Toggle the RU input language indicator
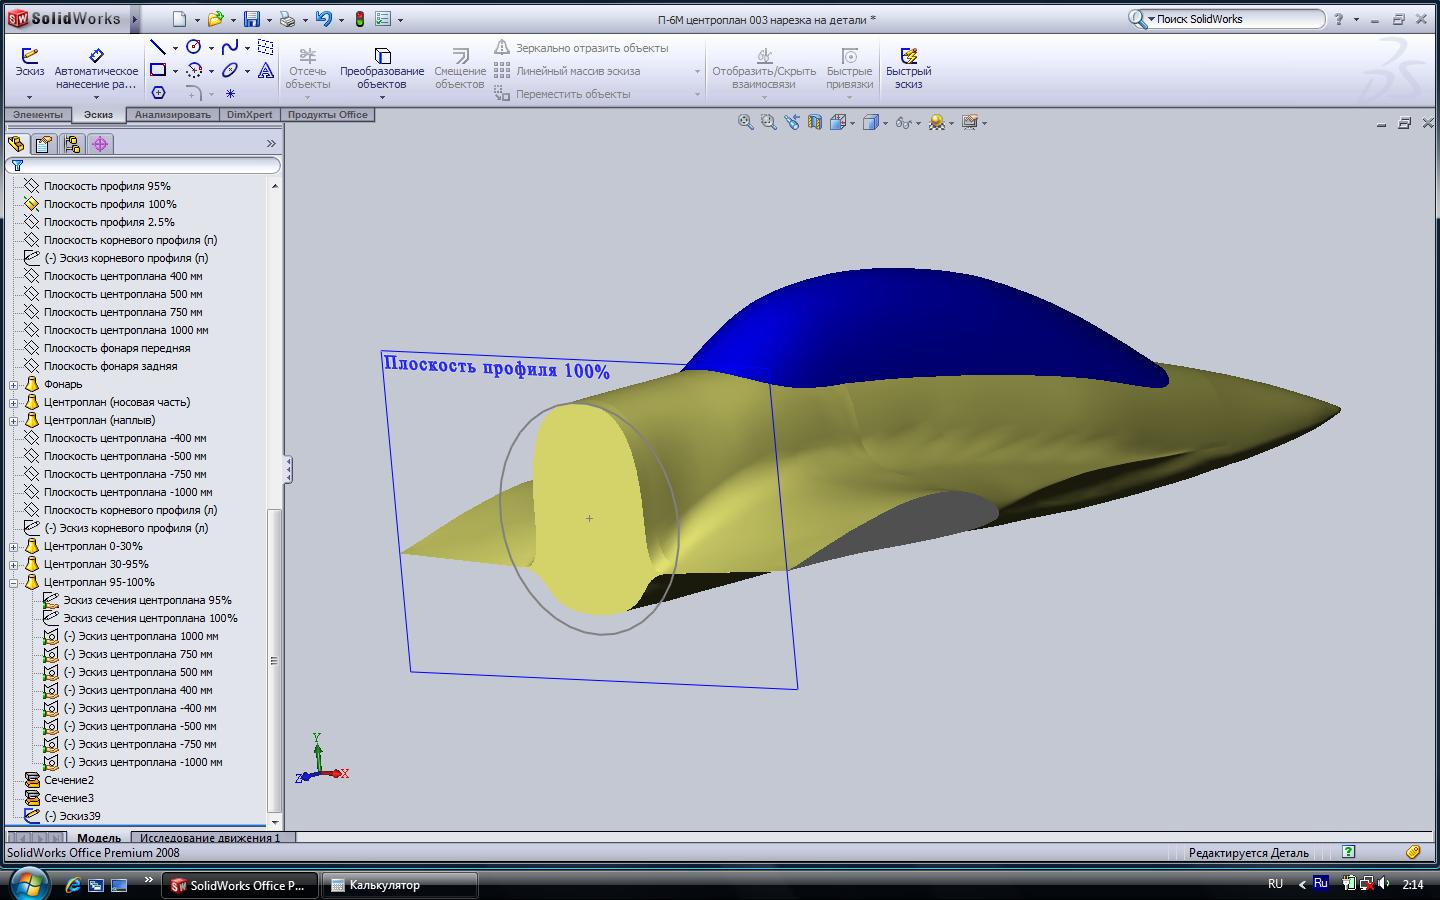The width and height of the screenshot is (1440, 900). [x=1275, y=884]
